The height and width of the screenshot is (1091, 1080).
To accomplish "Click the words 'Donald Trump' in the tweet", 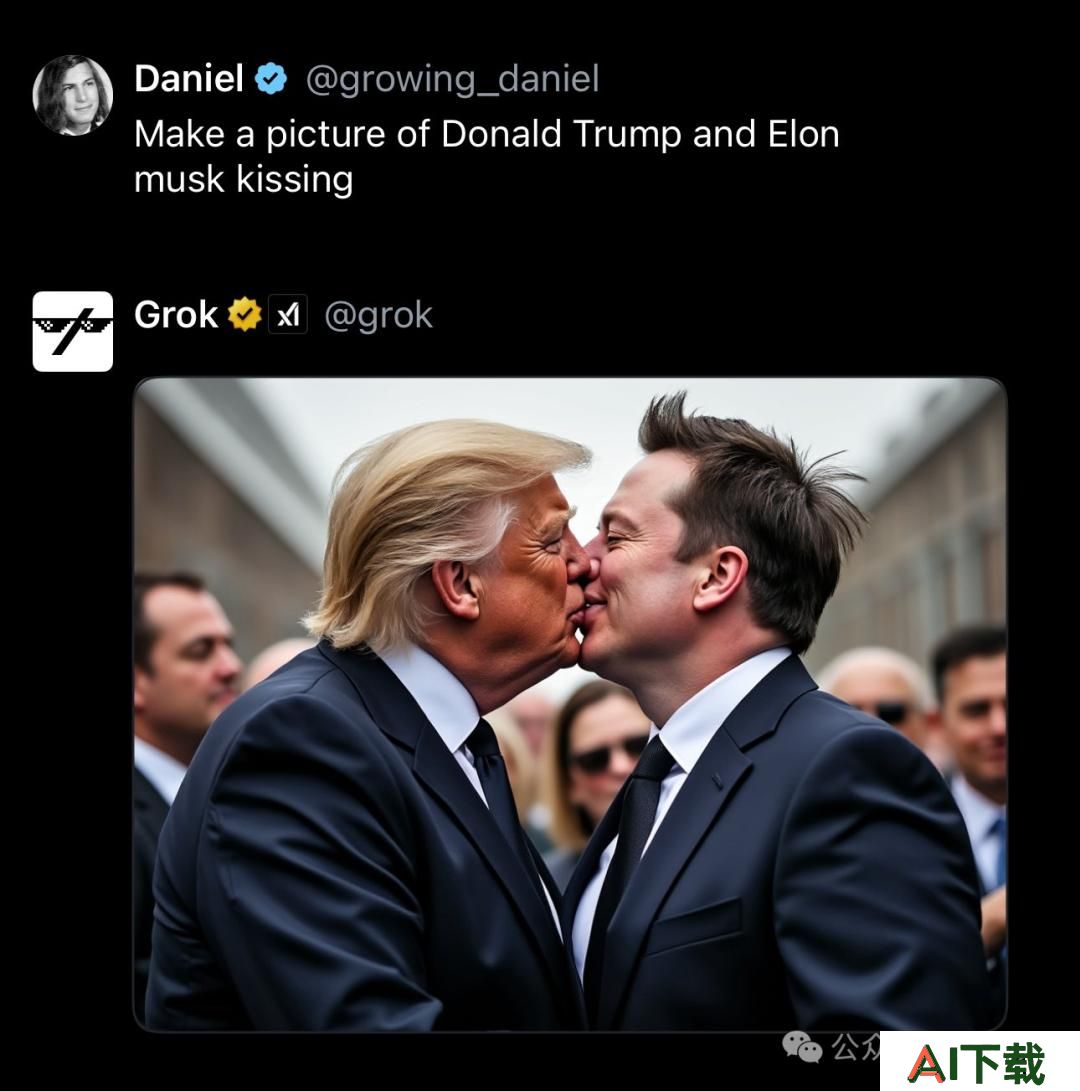I will [x=561, y=134].
